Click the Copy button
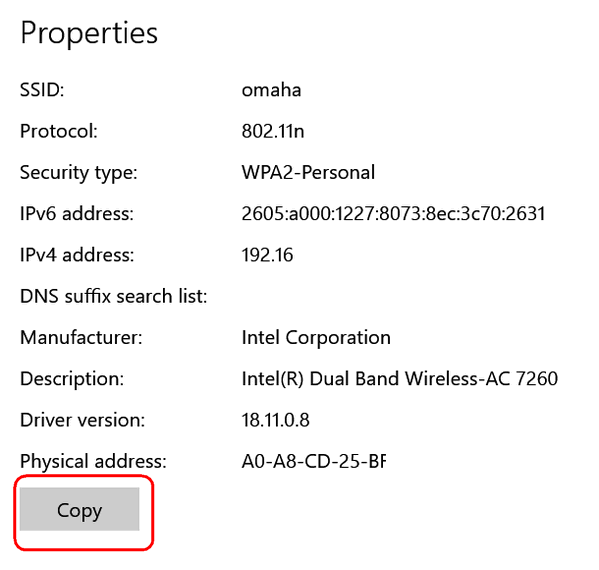The image size is (599, 570). pos(79,509)
